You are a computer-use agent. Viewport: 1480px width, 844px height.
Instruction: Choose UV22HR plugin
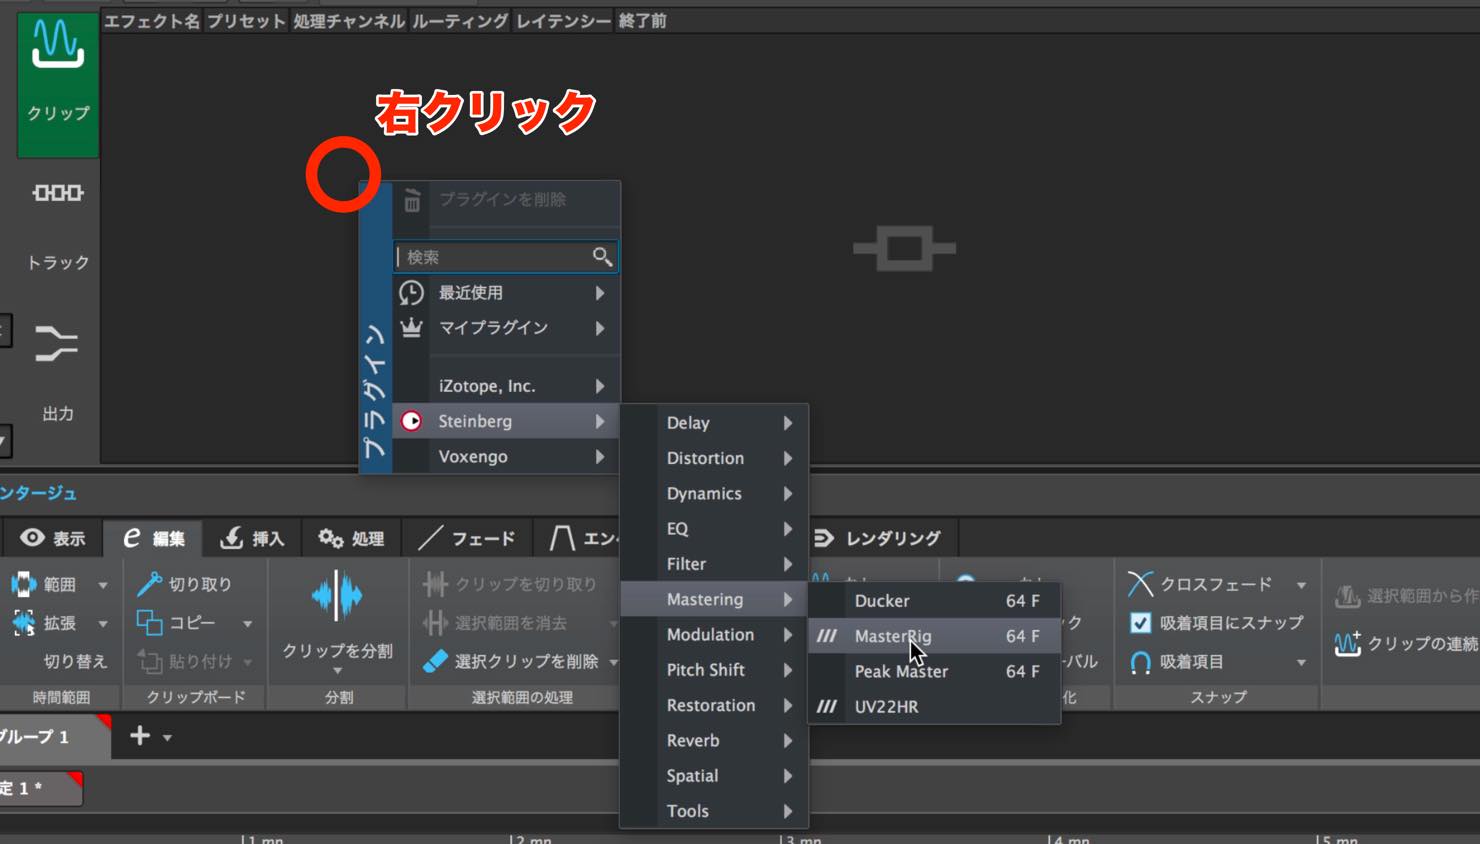click(x=934, y=706)
